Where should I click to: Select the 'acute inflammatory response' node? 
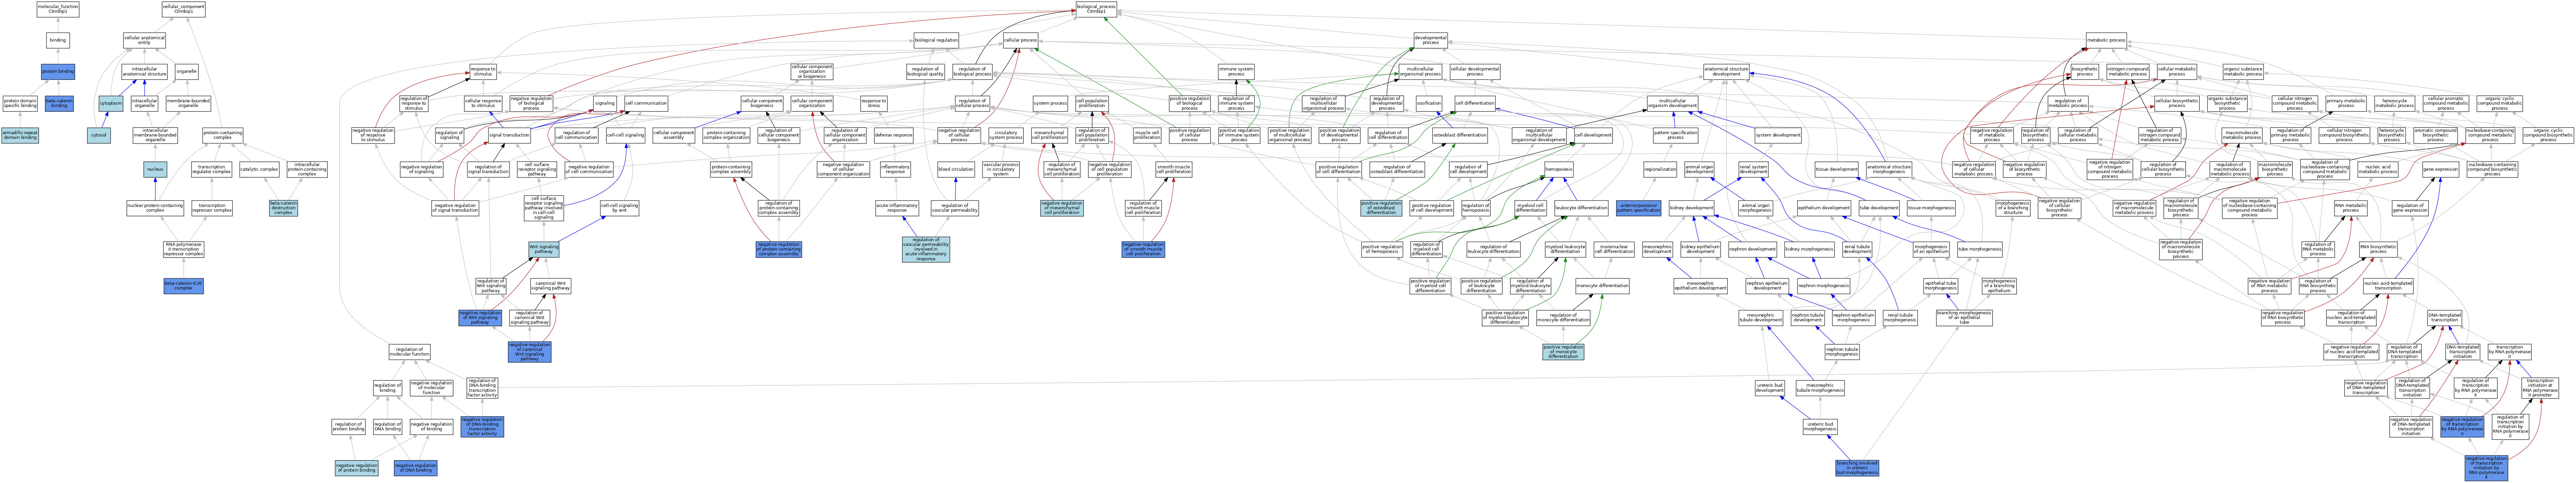click(x=897, y=208)
